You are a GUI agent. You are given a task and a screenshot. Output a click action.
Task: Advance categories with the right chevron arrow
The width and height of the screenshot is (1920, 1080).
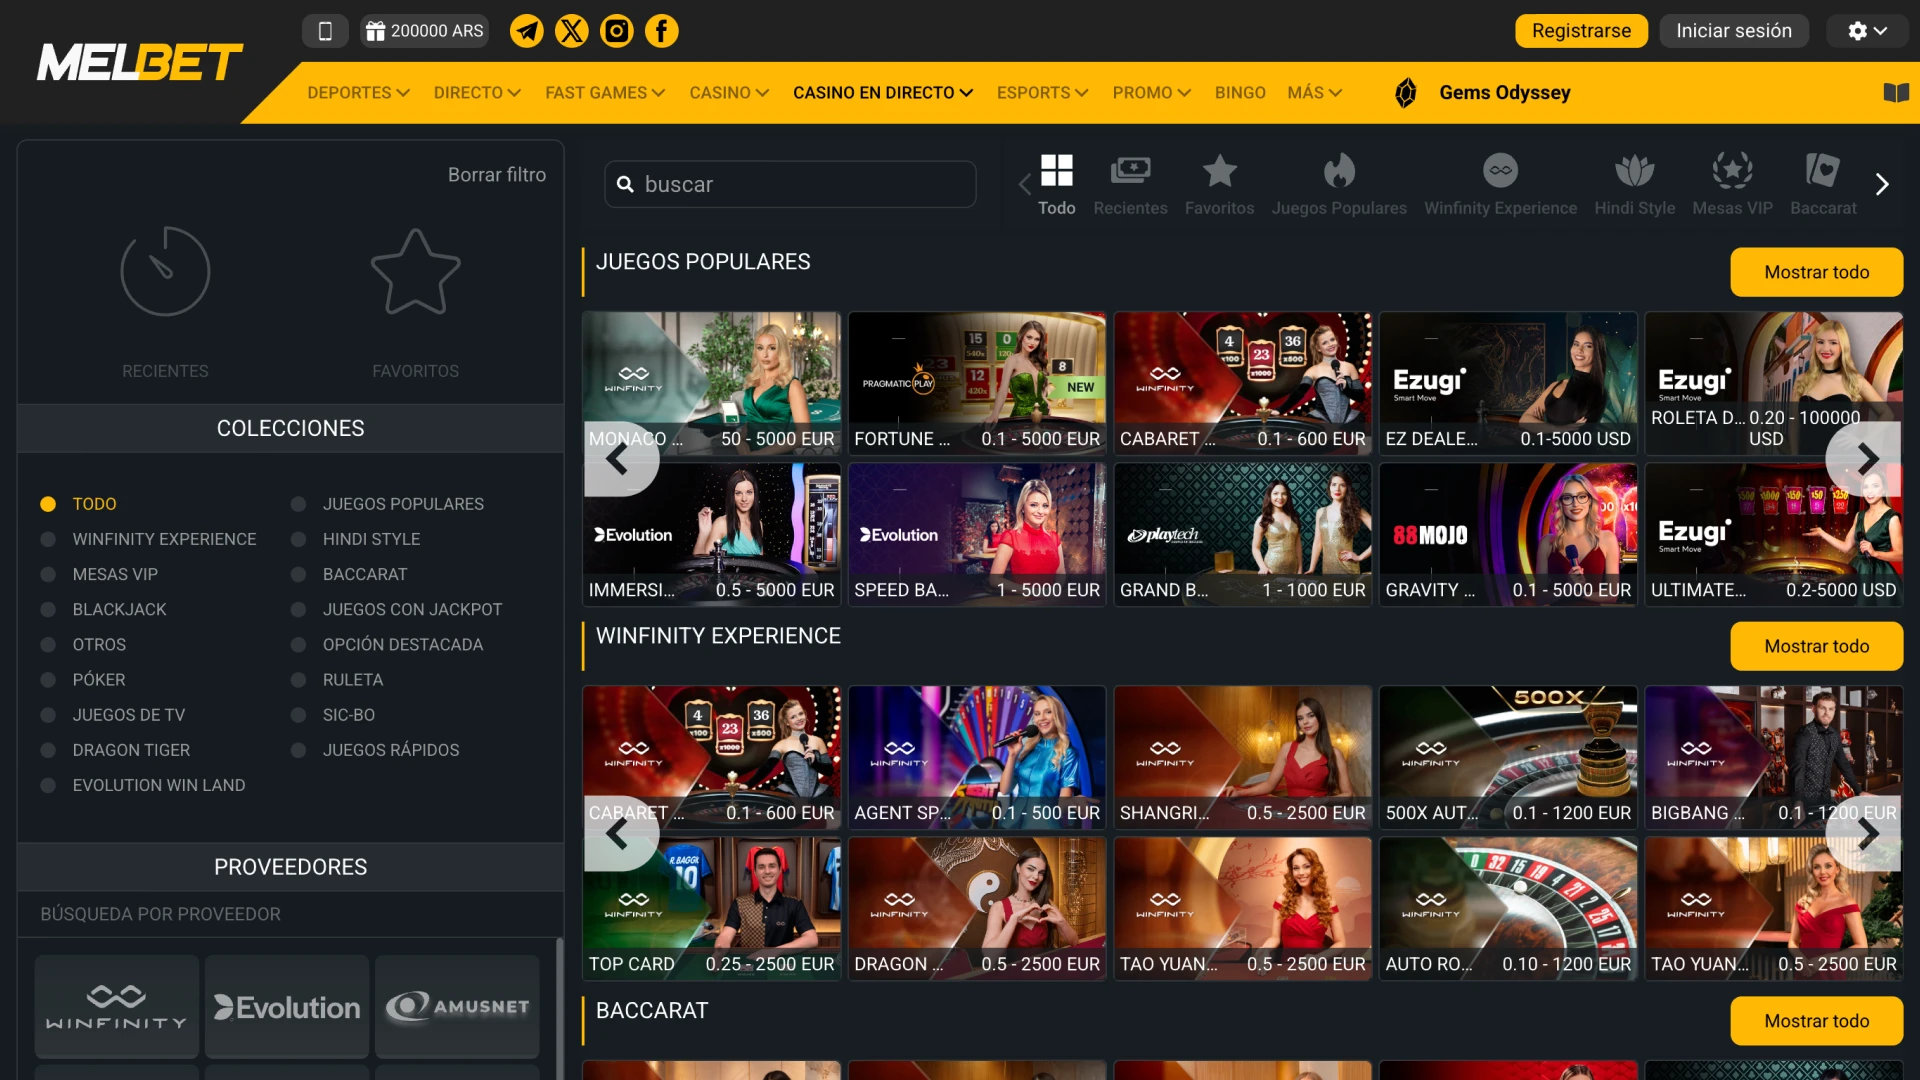coord(1882,184)
